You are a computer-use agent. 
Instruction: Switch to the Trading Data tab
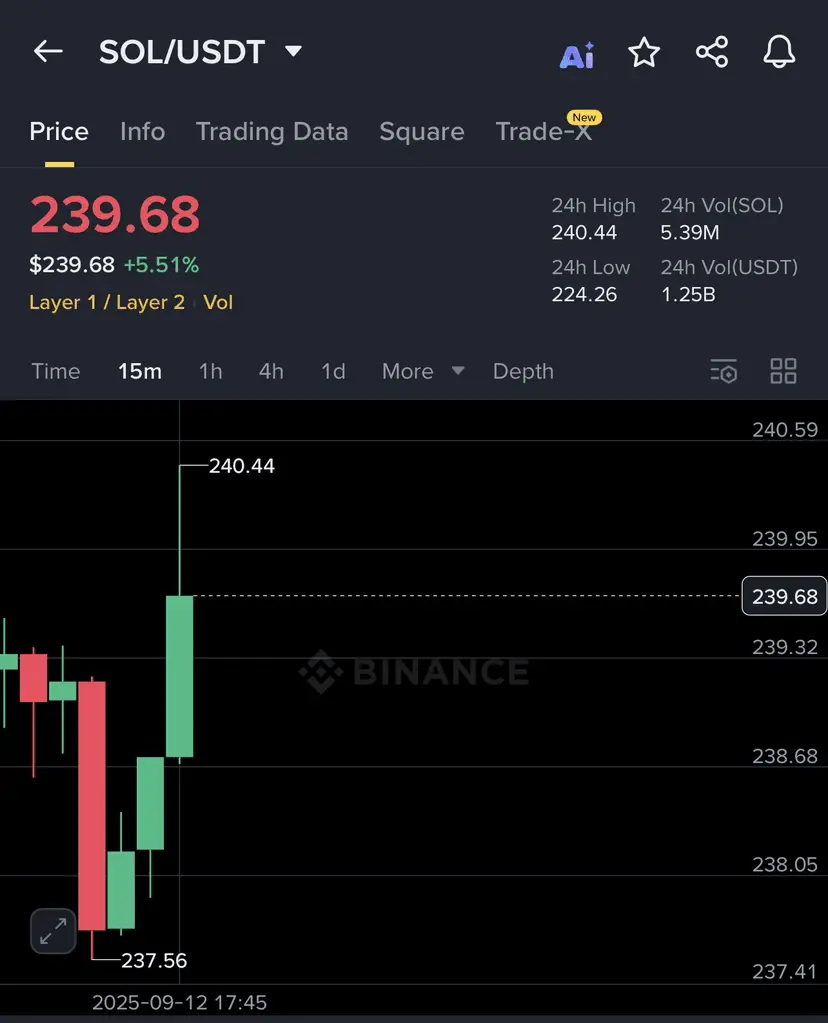point(272,132)
